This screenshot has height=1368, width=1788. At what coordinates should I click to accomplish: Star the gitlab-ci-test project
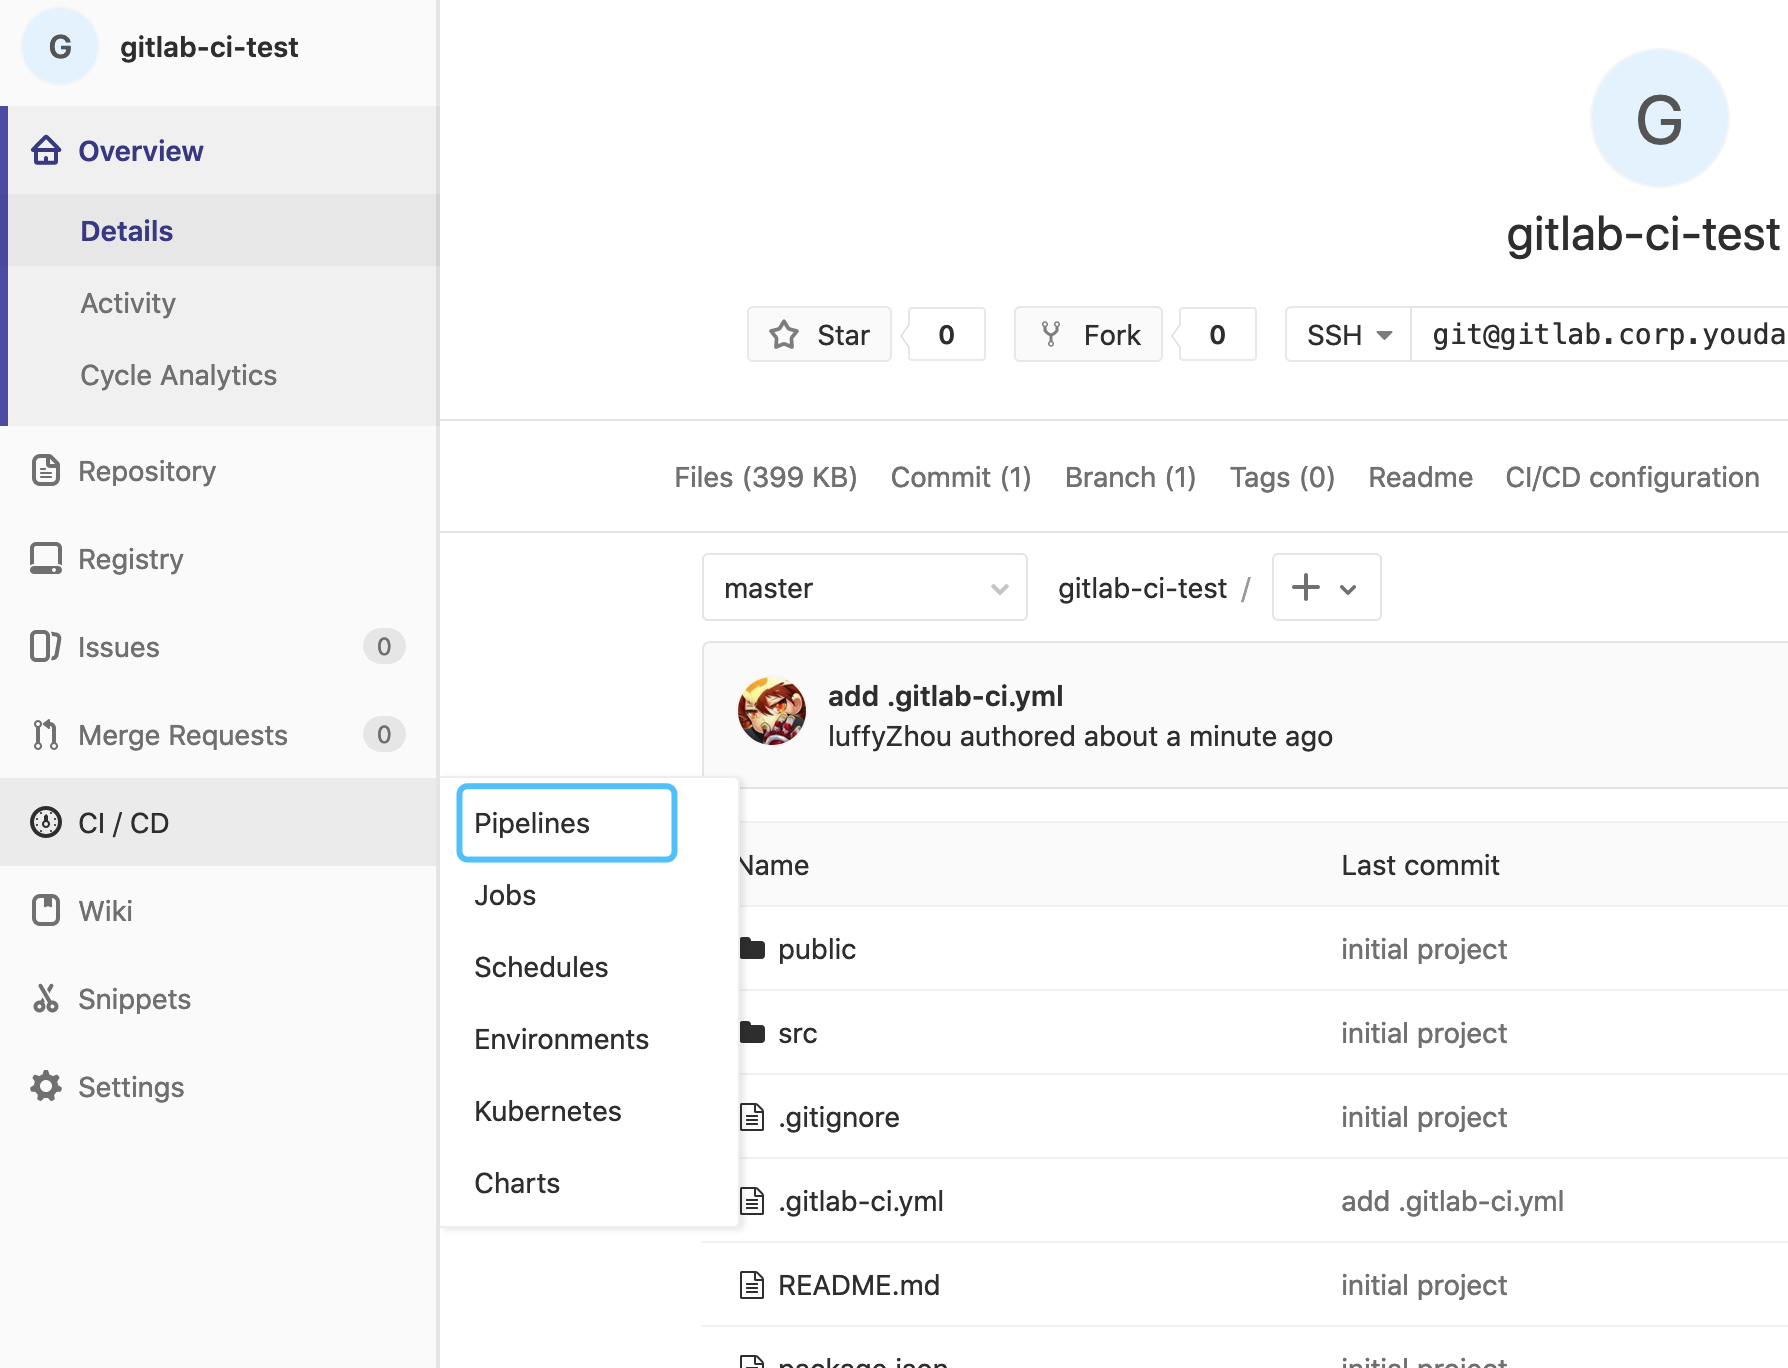[x=819, y=334]
